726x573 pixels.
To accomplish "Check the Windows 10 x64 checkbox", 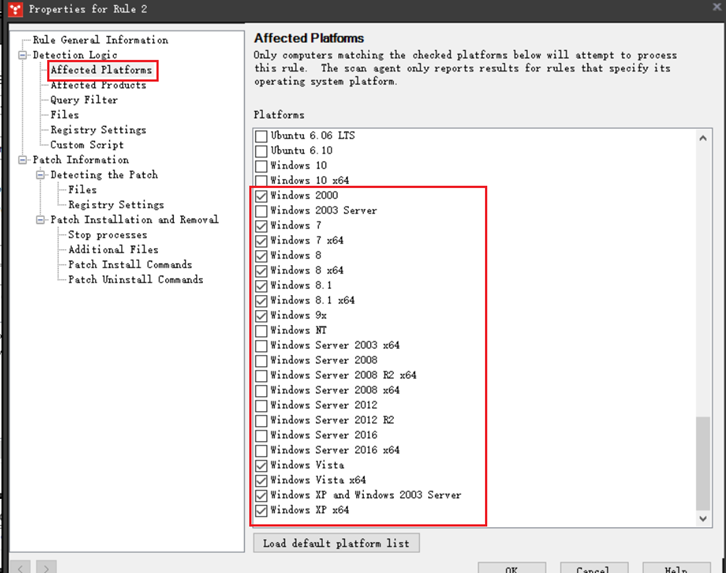I will [x=261, y=181].
